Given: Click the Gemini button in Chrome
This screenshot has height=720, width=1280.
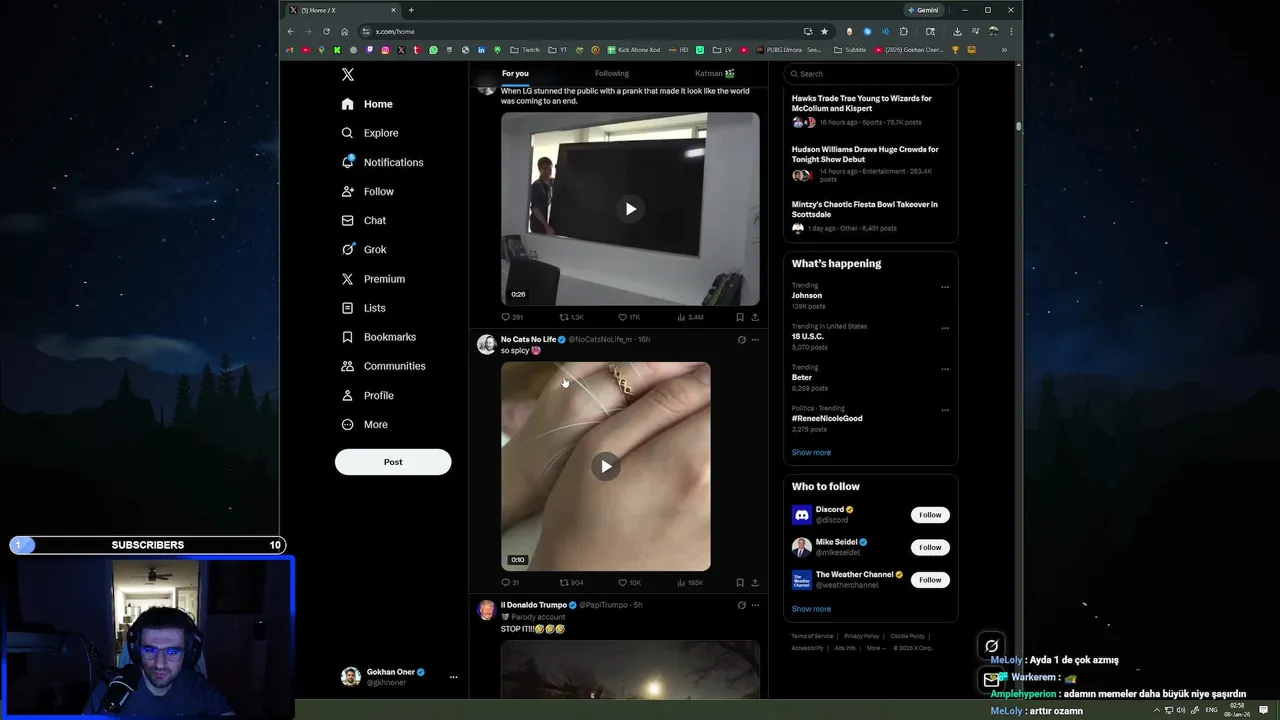Looking at the screenshot, I should click(923, 10).
